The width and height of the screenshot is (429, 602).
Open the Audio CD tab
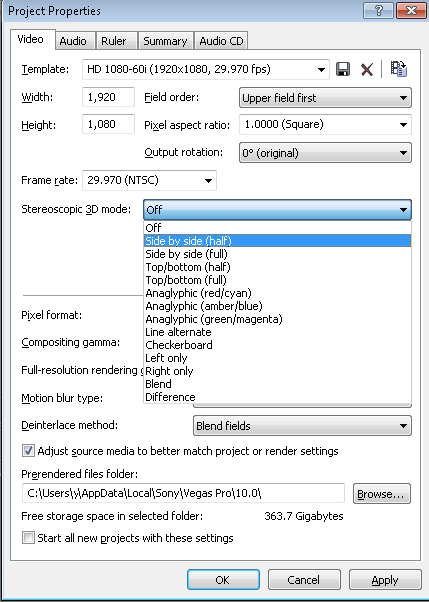(x=221, y=41)
